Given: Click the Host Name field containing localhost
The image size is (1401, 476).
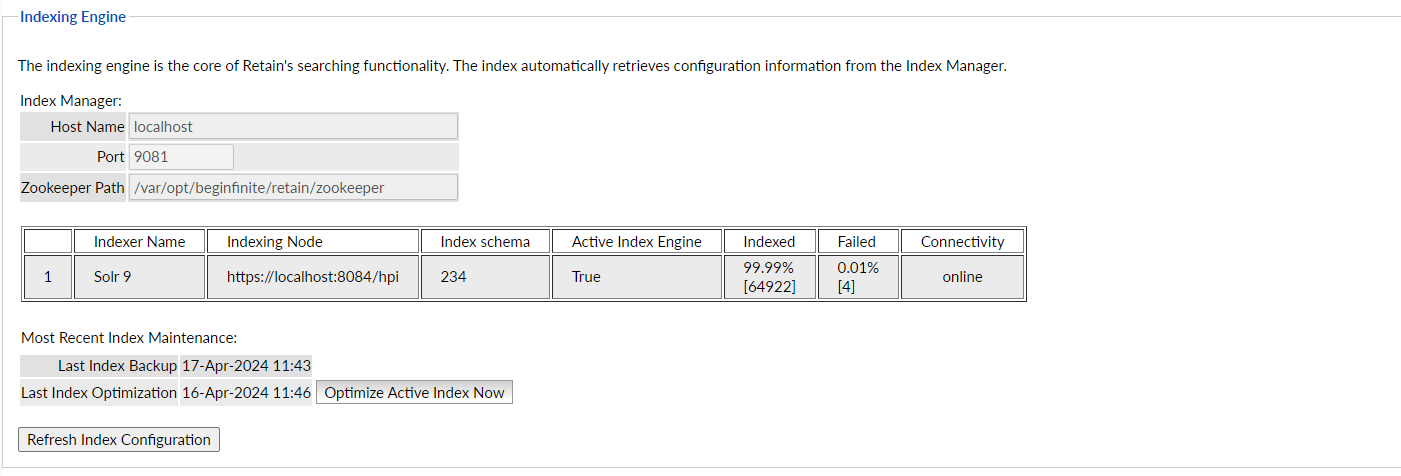Looking at the screenshot, I should click(x=293, y=127).
